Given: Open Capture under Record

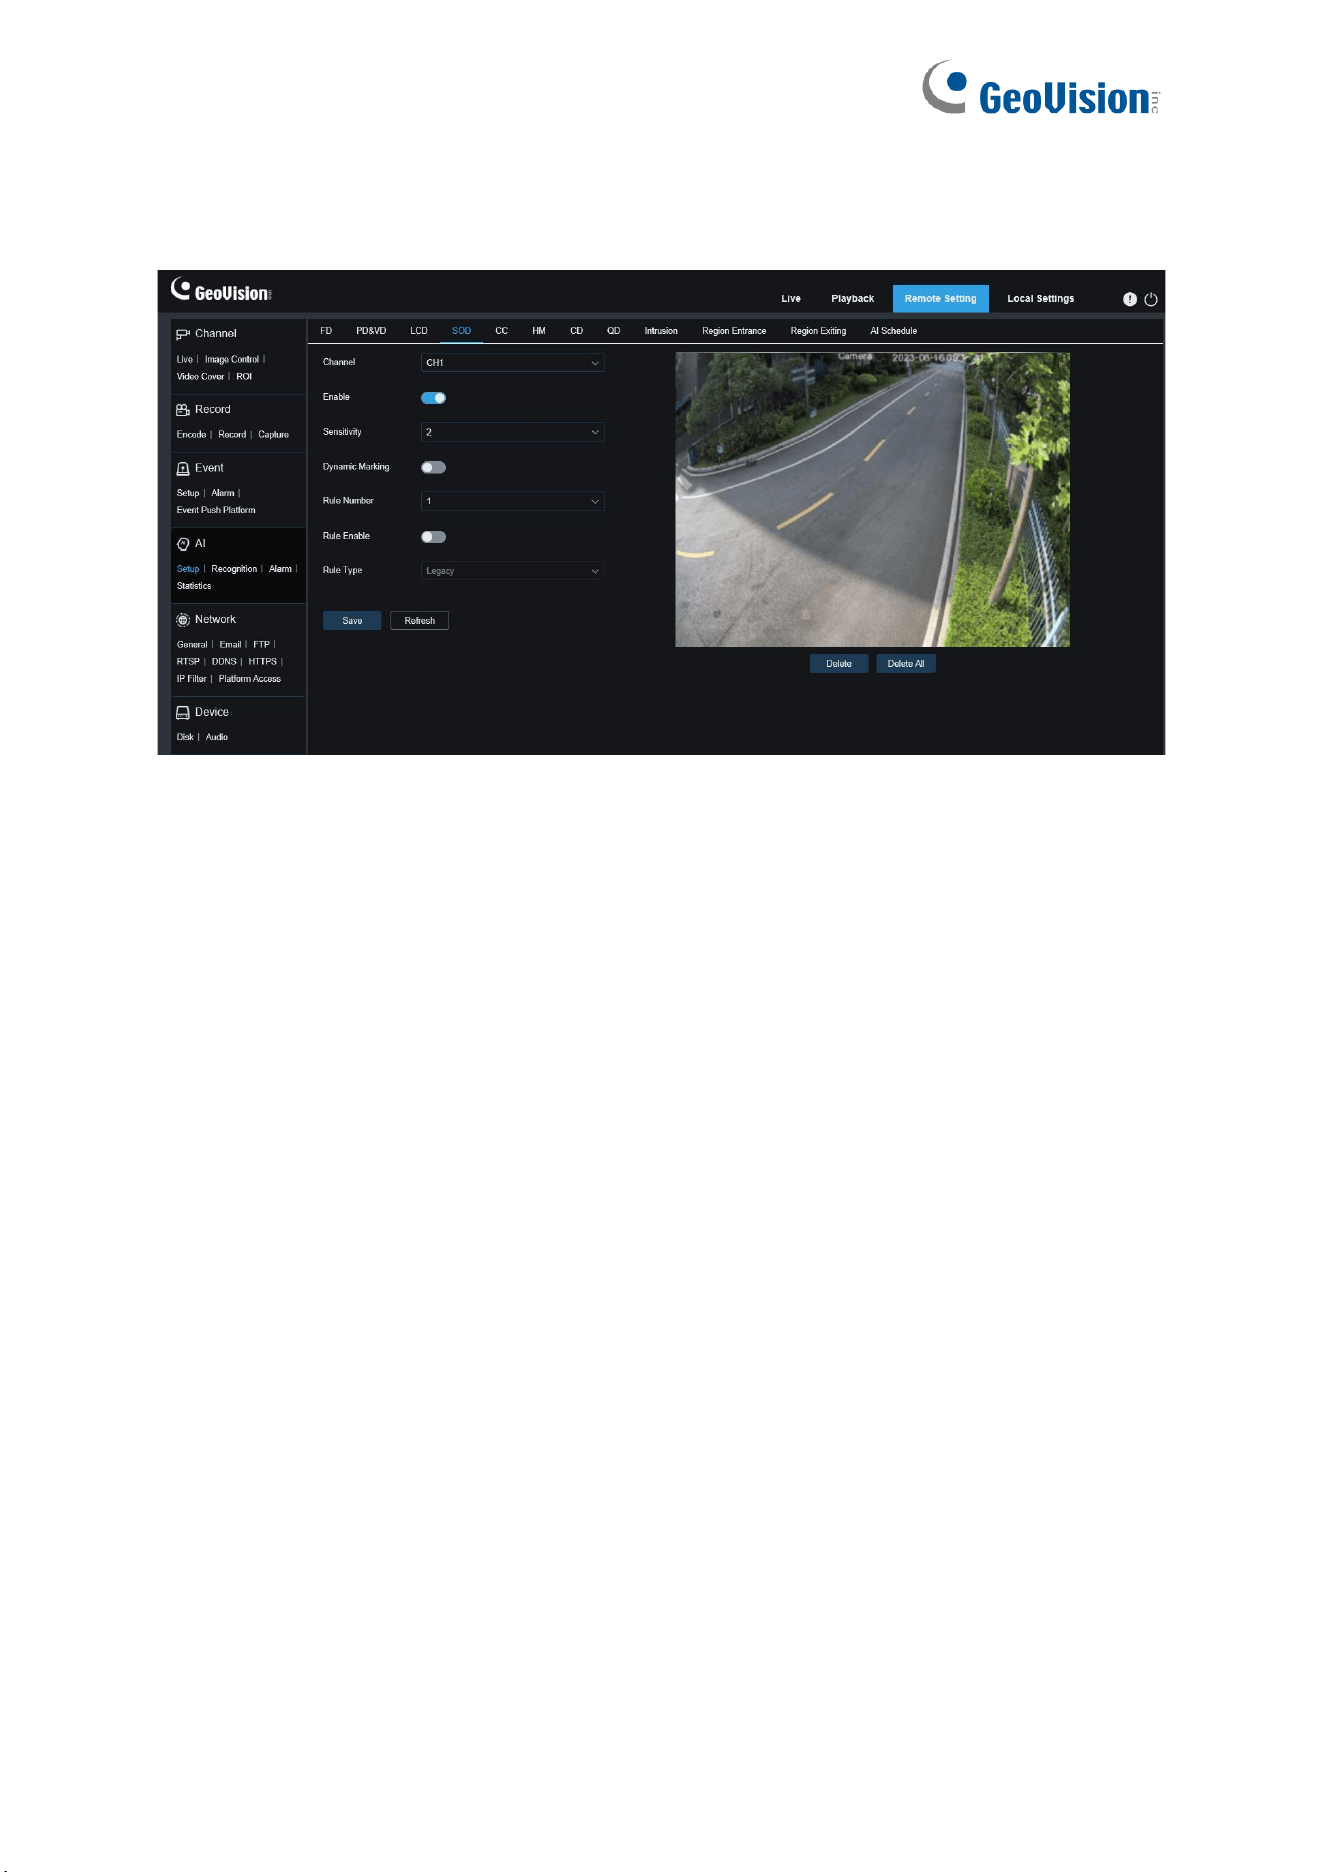Looking at the screenshot, I should [274, 435].
